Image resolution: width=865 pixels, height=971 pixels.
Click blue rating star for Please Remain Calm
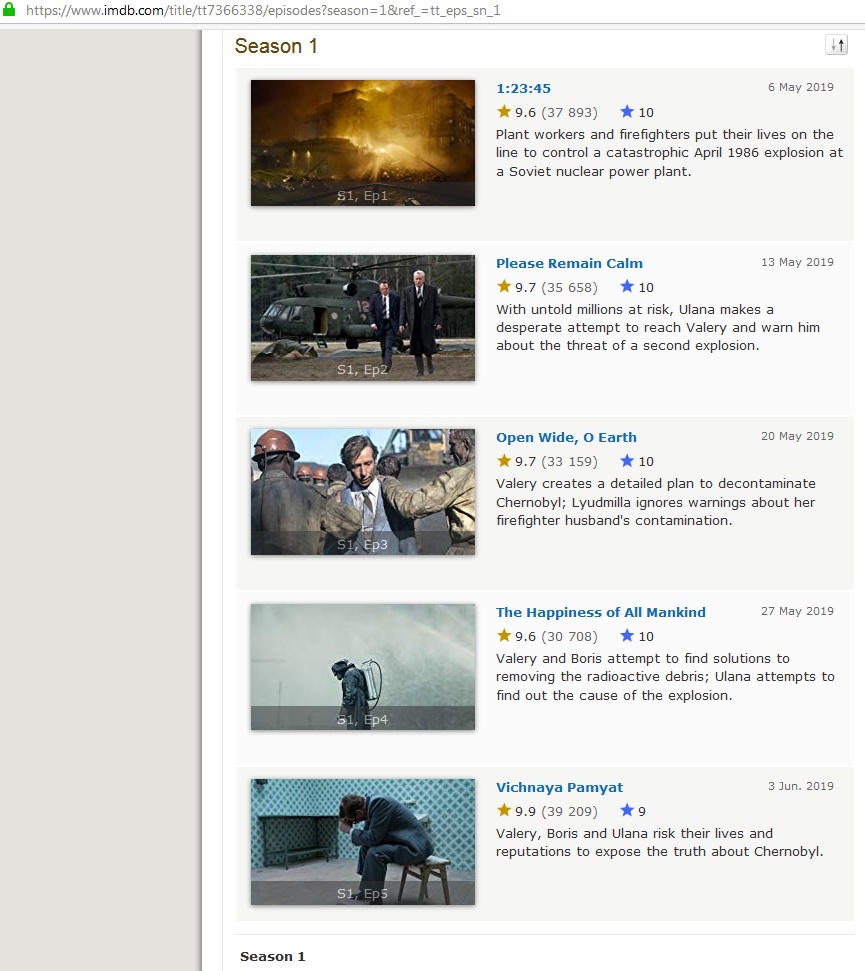tap(627, 287)
